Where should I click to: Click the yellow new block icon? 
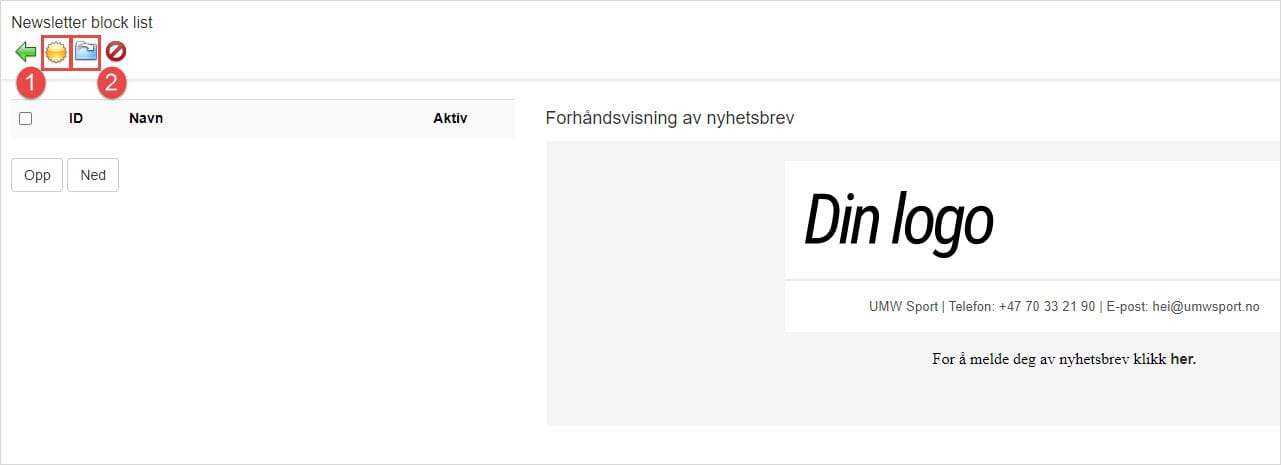pyautogui.click(x=56, y=52)
